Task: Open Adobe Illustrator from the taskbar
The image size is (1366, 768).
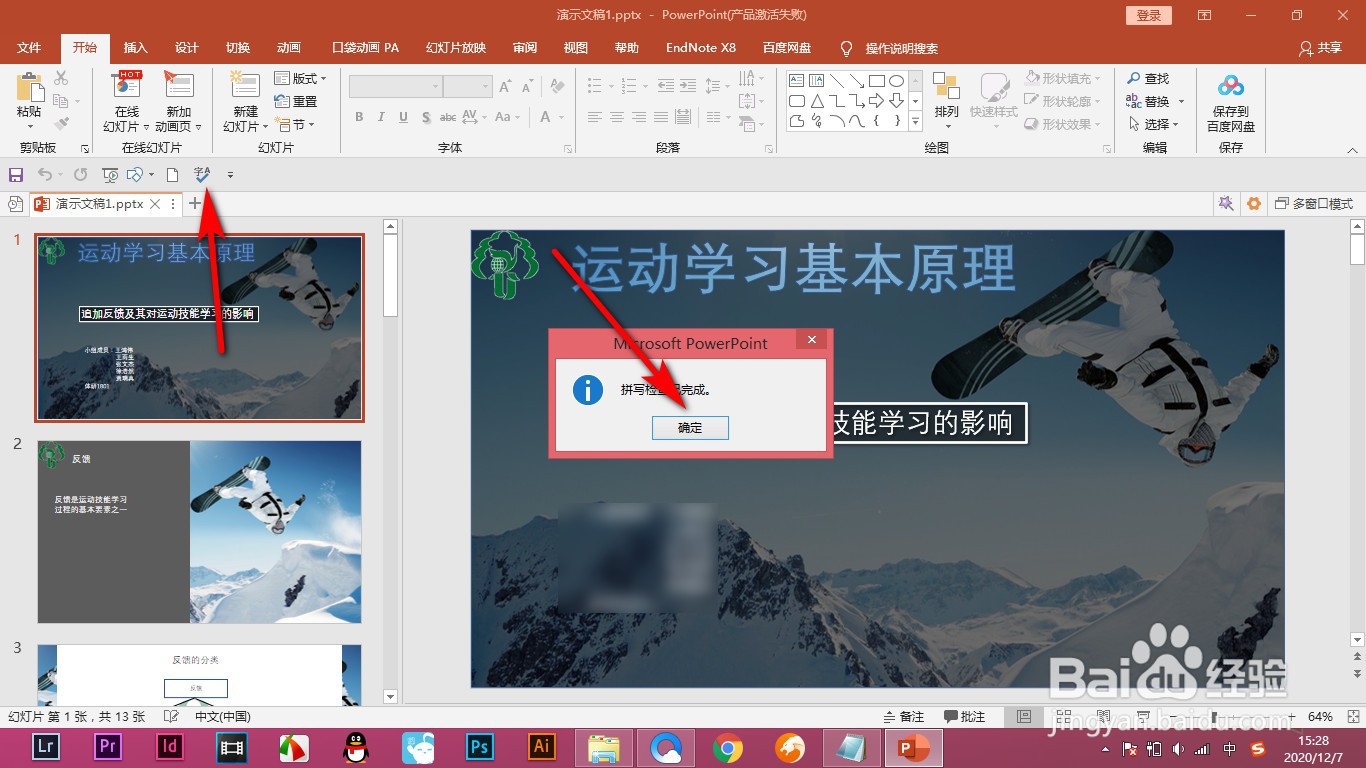Action: click(542, 747)
